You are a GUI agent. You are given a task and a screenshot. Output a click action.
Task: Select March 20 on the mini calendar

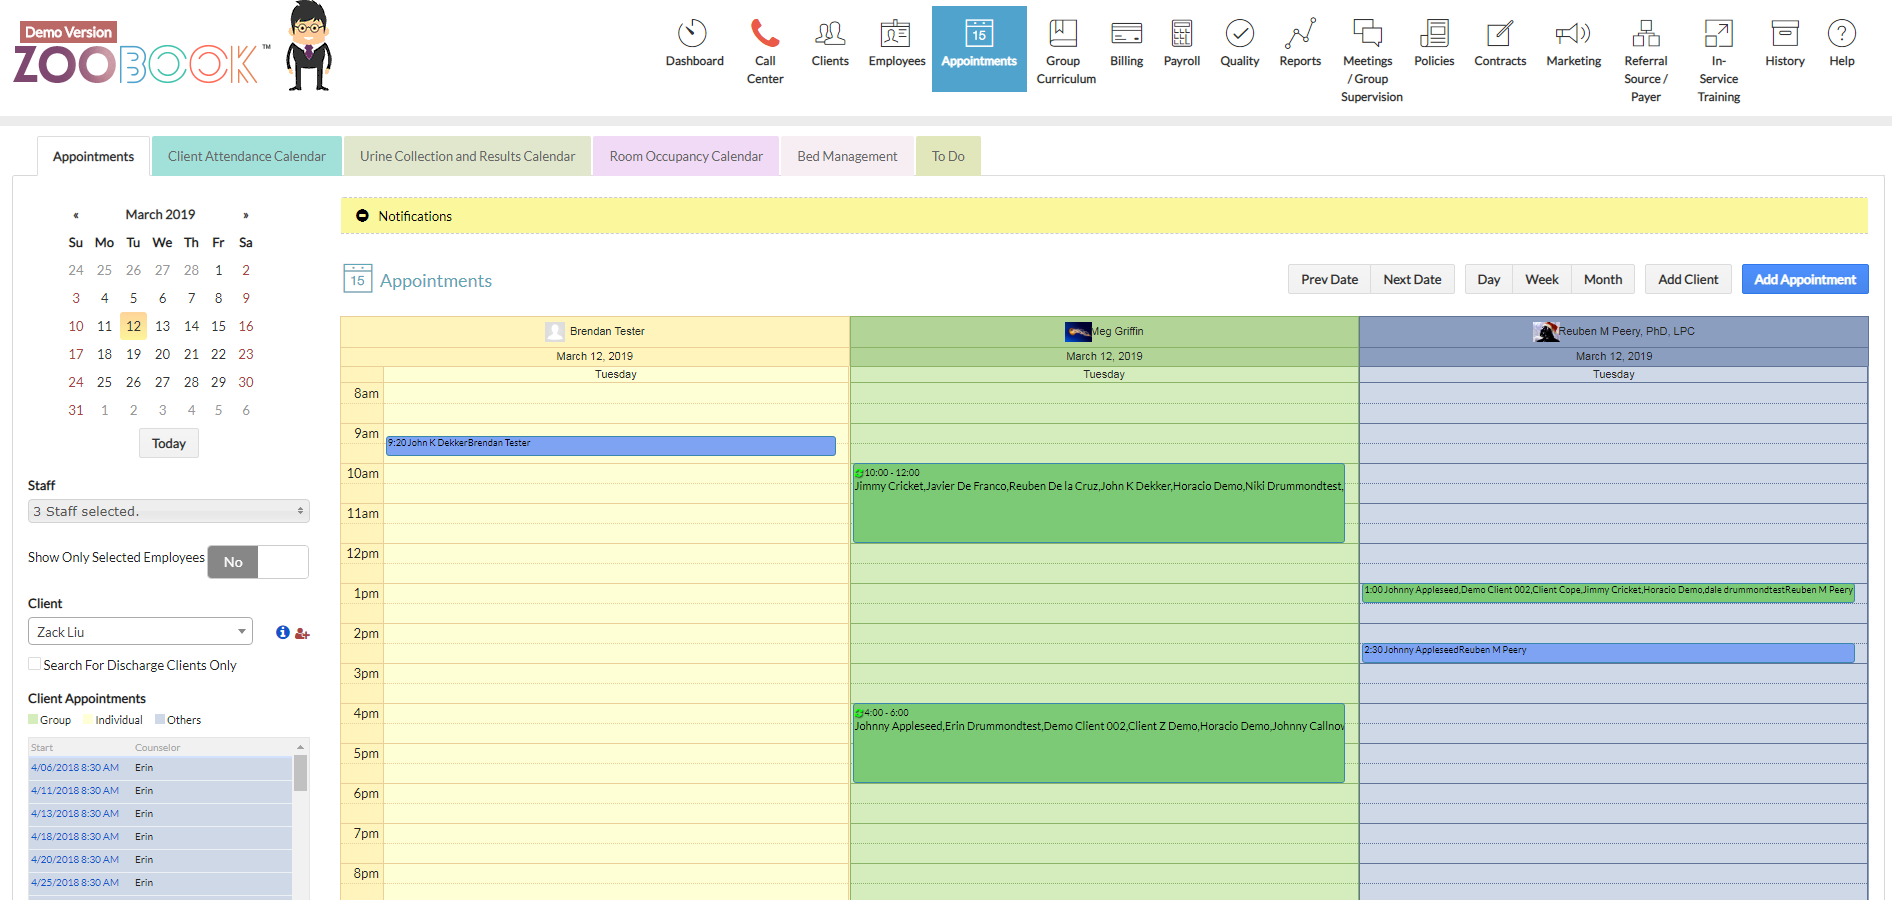[x=162, y=354]
